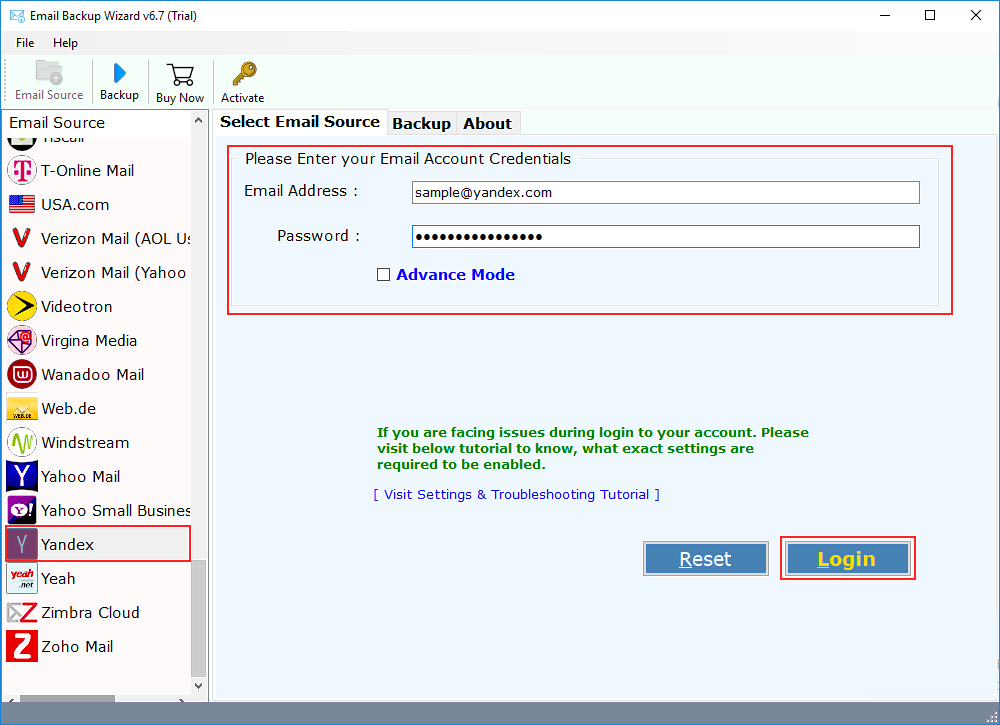Click the app envelope icon in title bar
The height and width of the screenshot is (725, 1000).
pos(17,15)
